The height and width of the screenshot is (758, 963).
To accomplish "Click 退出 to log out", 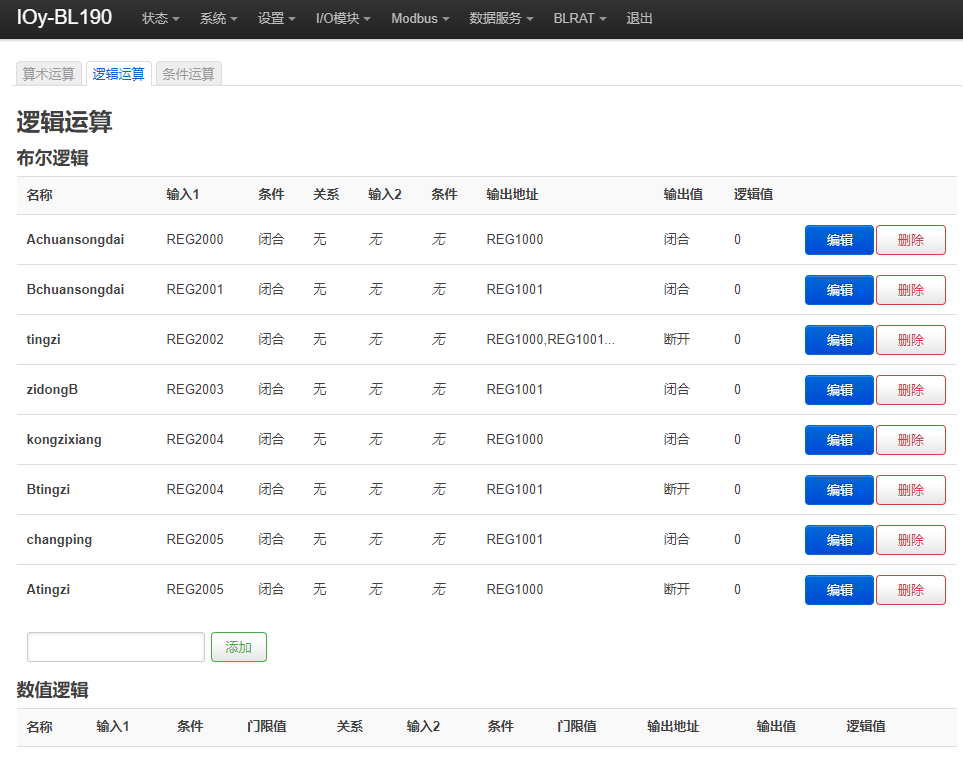I will click(x=639, y=18).
